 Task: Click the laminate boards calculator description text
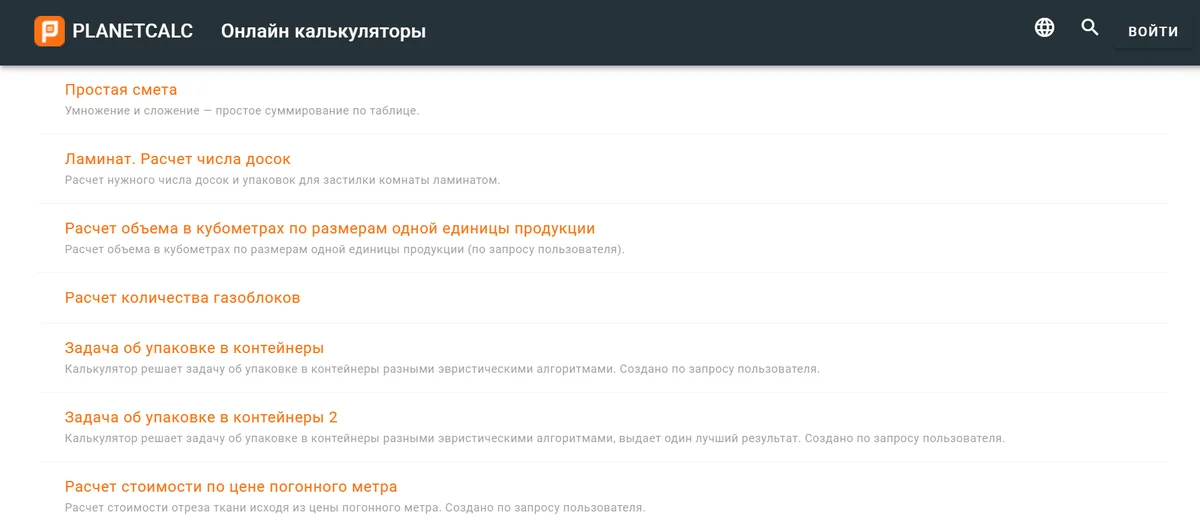tap(282, 180)
